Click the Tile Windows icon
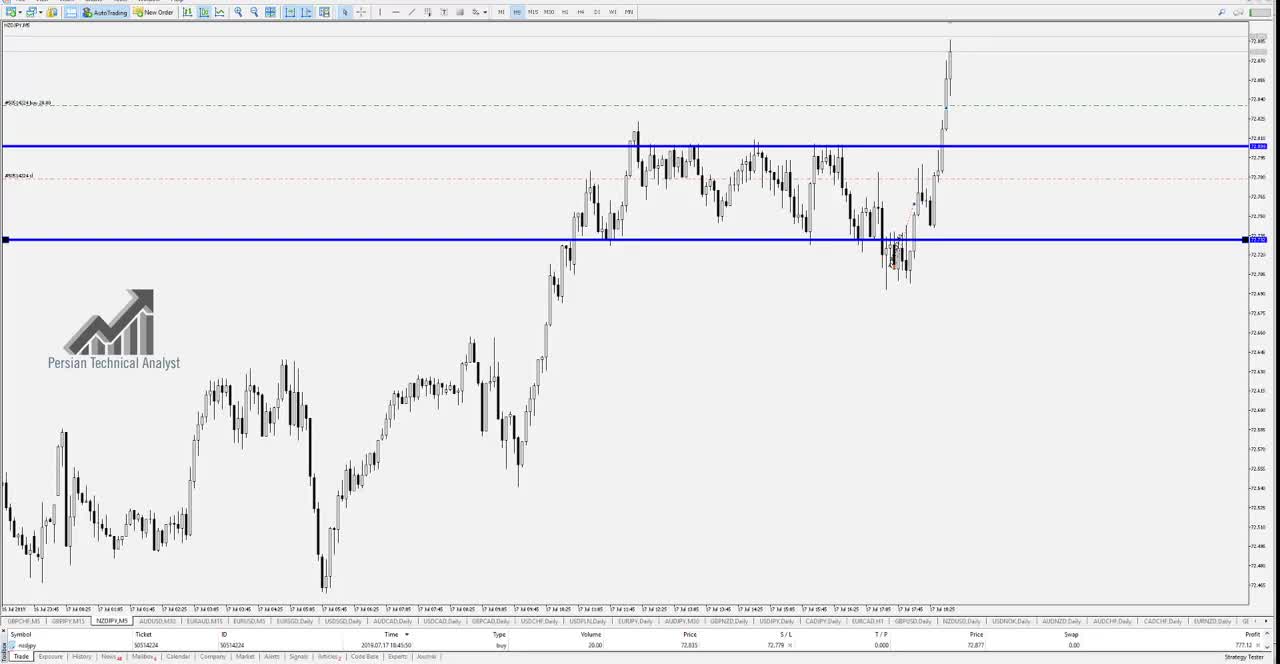This screenshot has width=1280, height=664. click(270, 12)
